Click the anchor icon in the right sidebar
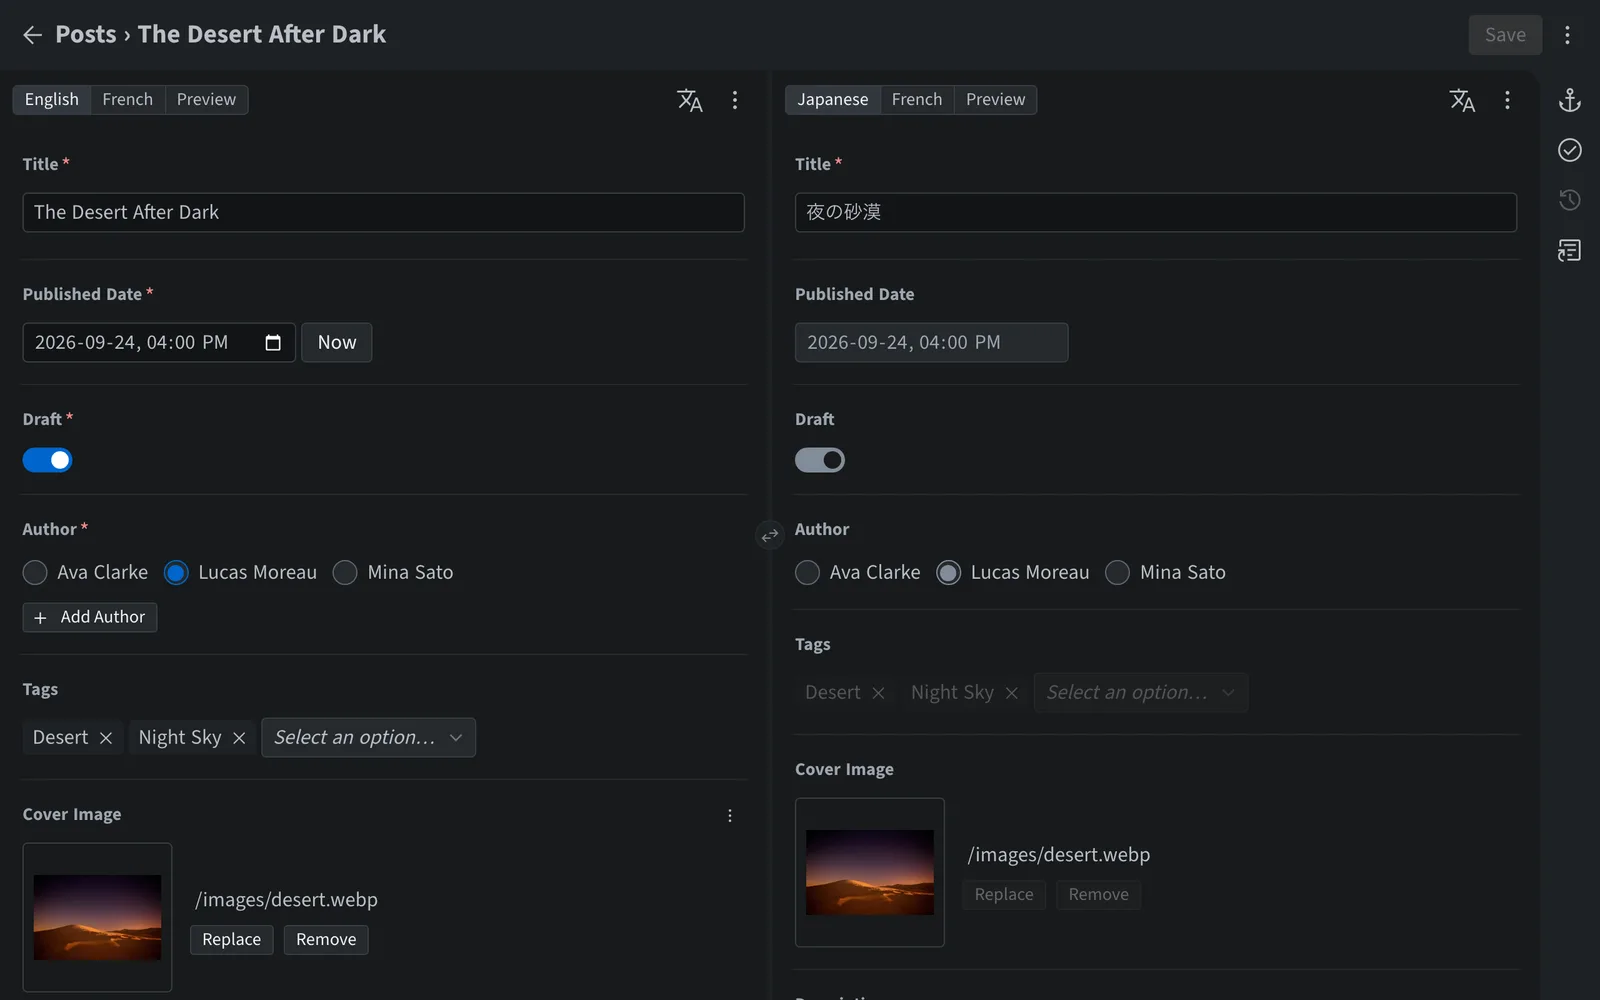 [x=1570, y=100]
